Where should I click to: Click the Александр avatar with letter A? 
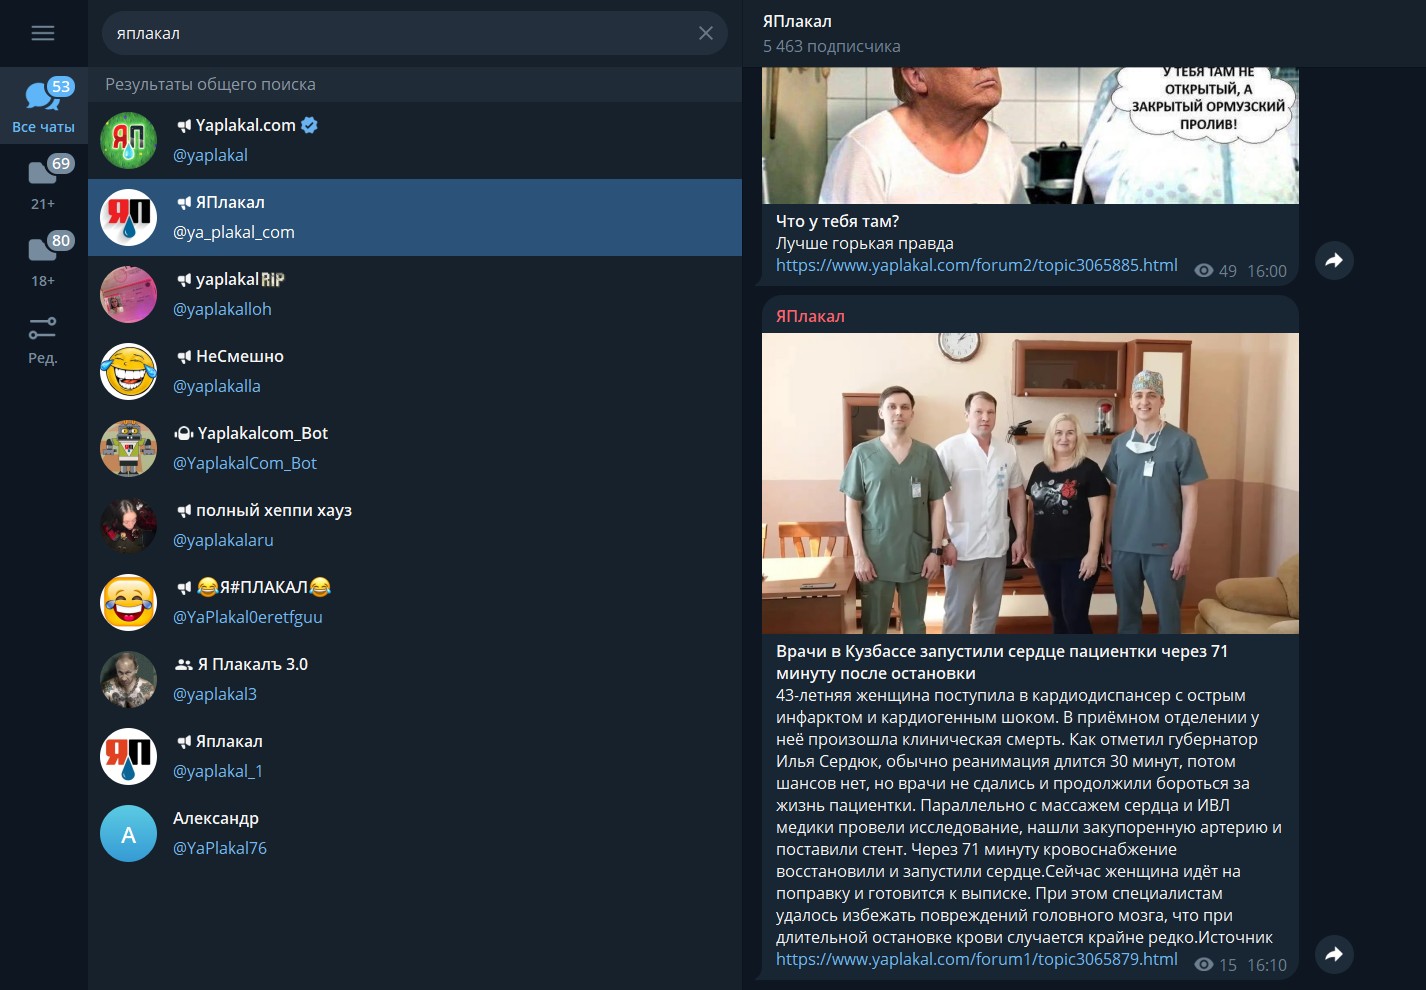(129, 833)
